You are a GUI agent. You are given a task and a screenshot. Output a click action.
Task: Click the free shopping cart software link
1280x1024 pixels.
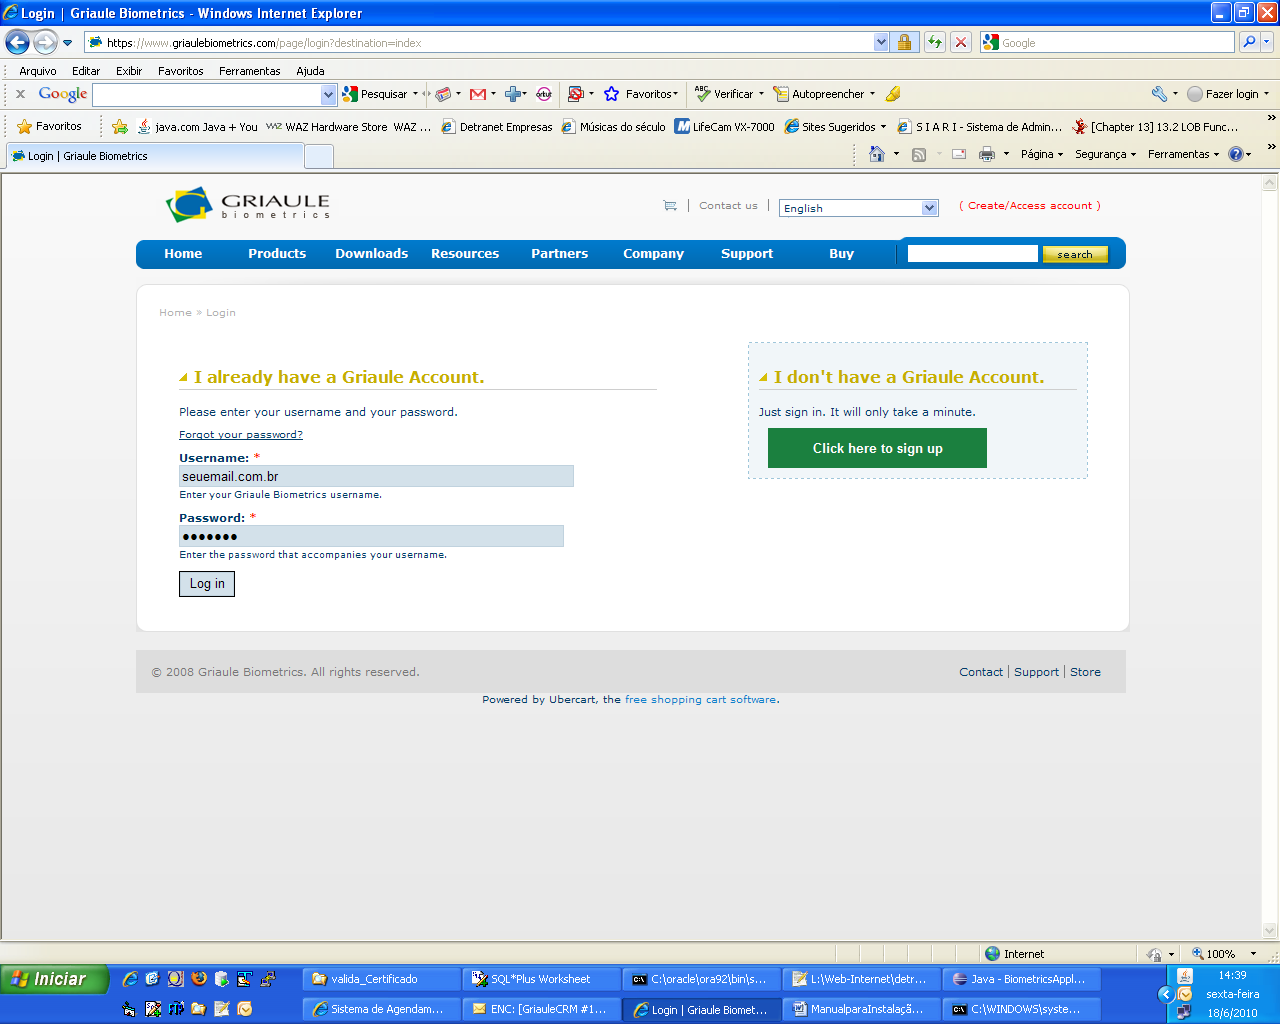pos(701,699)
